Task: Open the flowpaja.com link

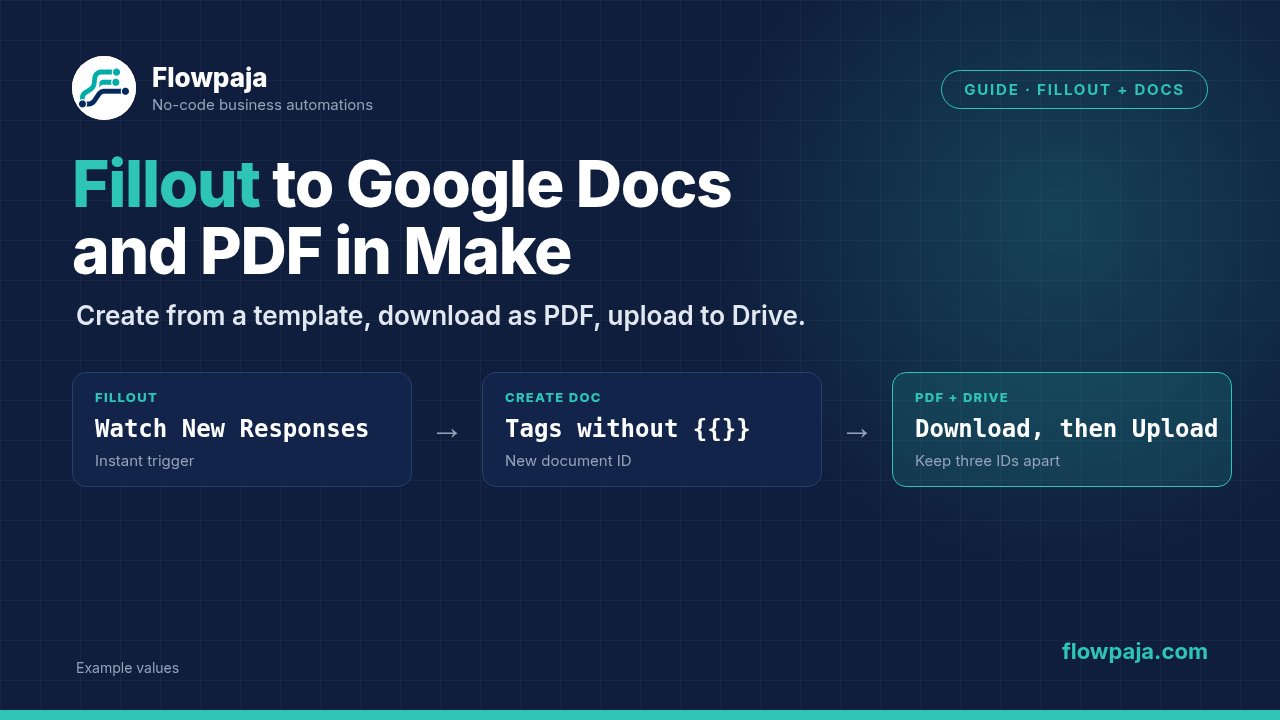Action: coord(1135,652)
